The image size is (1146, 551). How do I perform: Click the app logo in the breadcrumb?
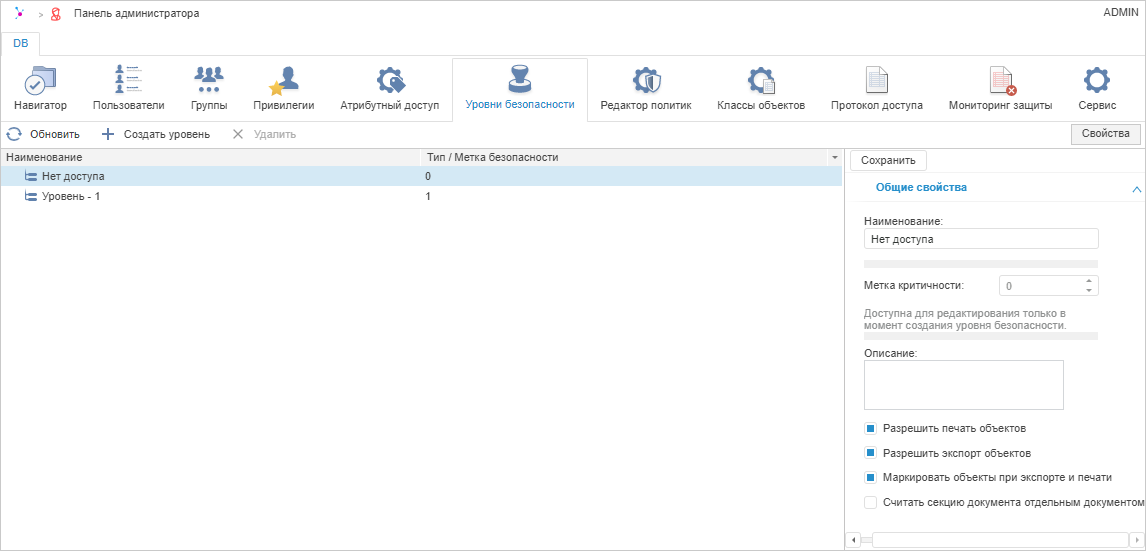(20, 13)
